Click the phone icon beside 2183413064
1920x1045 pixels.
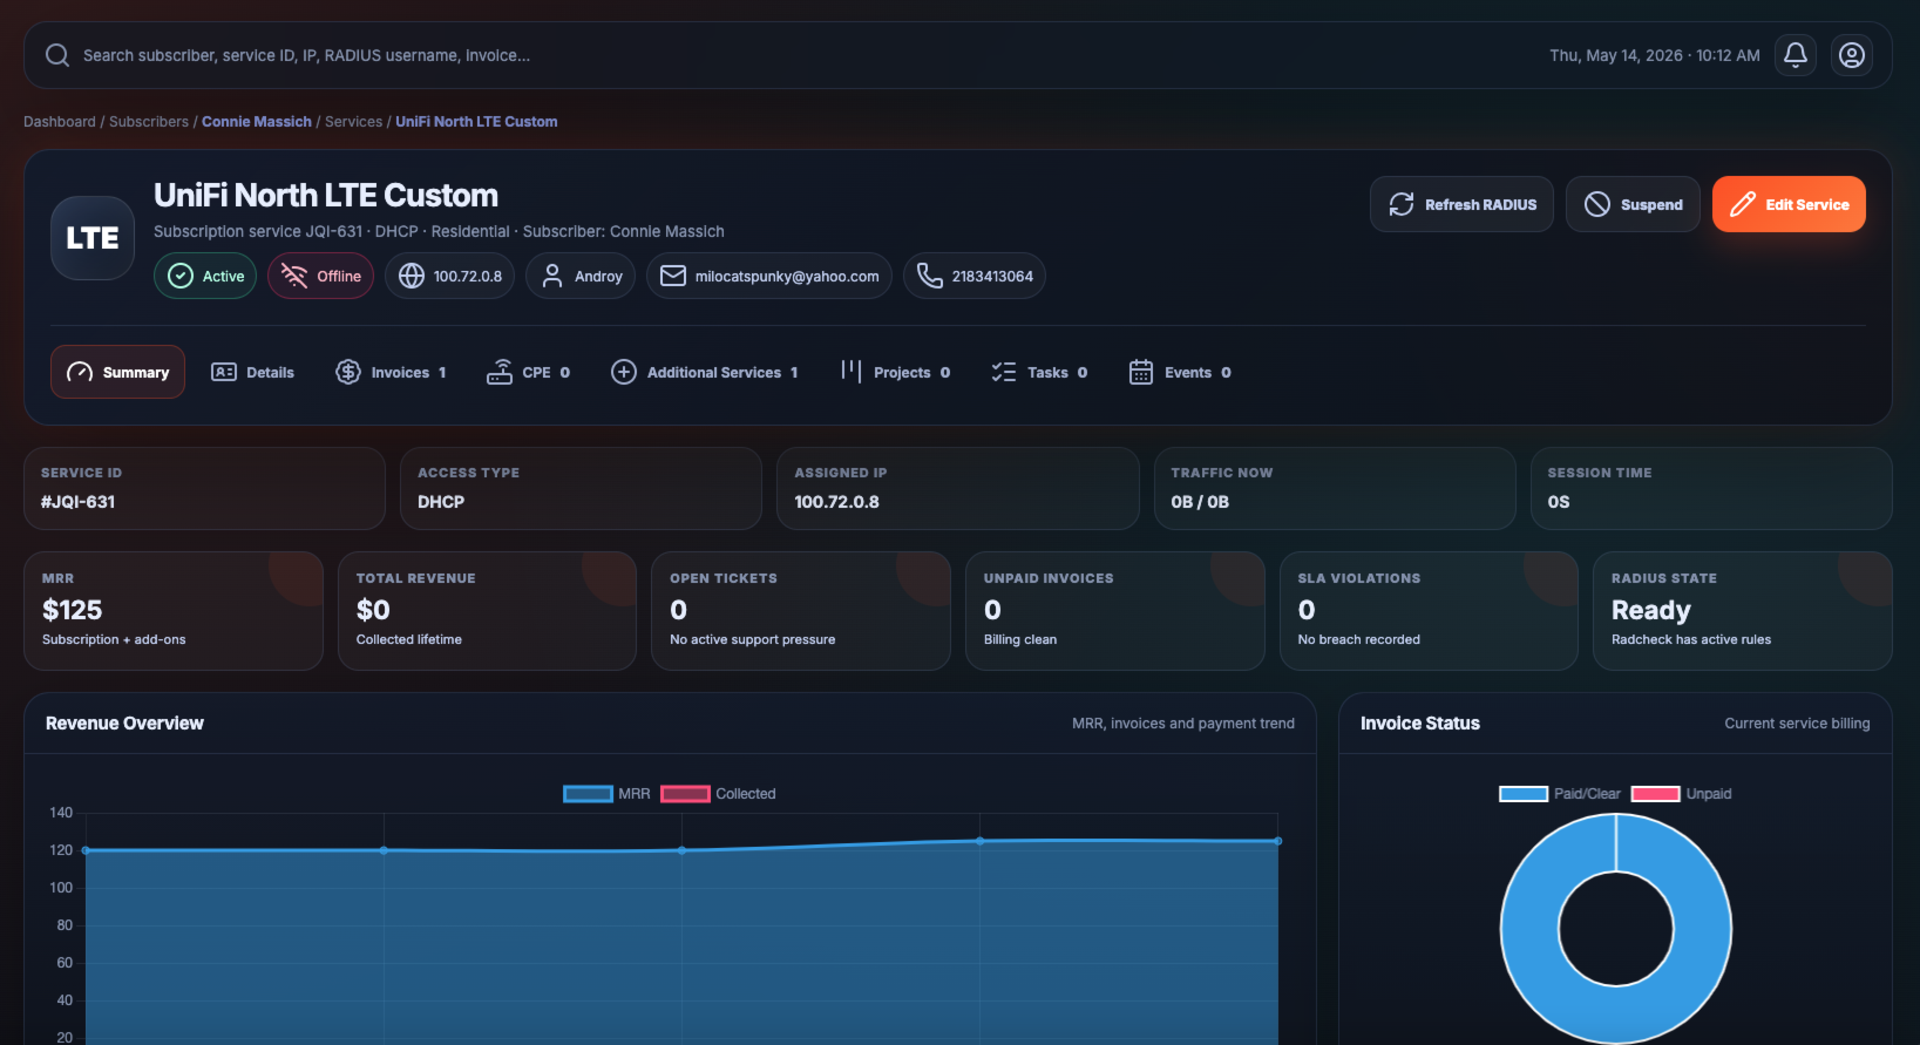pos(930,276)
